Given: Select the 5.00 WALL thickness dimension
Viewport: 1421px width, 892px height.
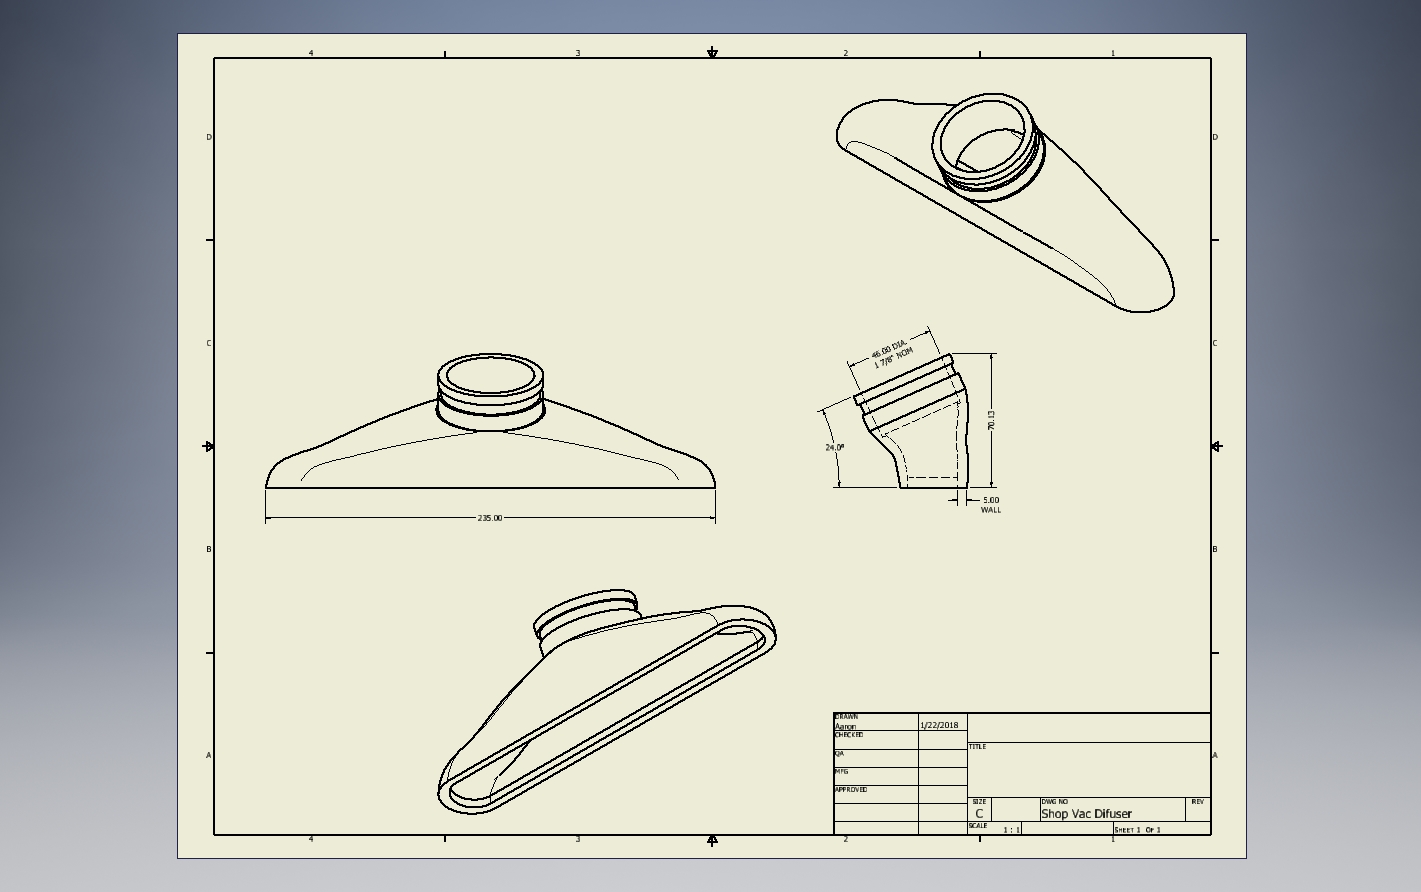Looking at the screenshot, I should [990, 505].
